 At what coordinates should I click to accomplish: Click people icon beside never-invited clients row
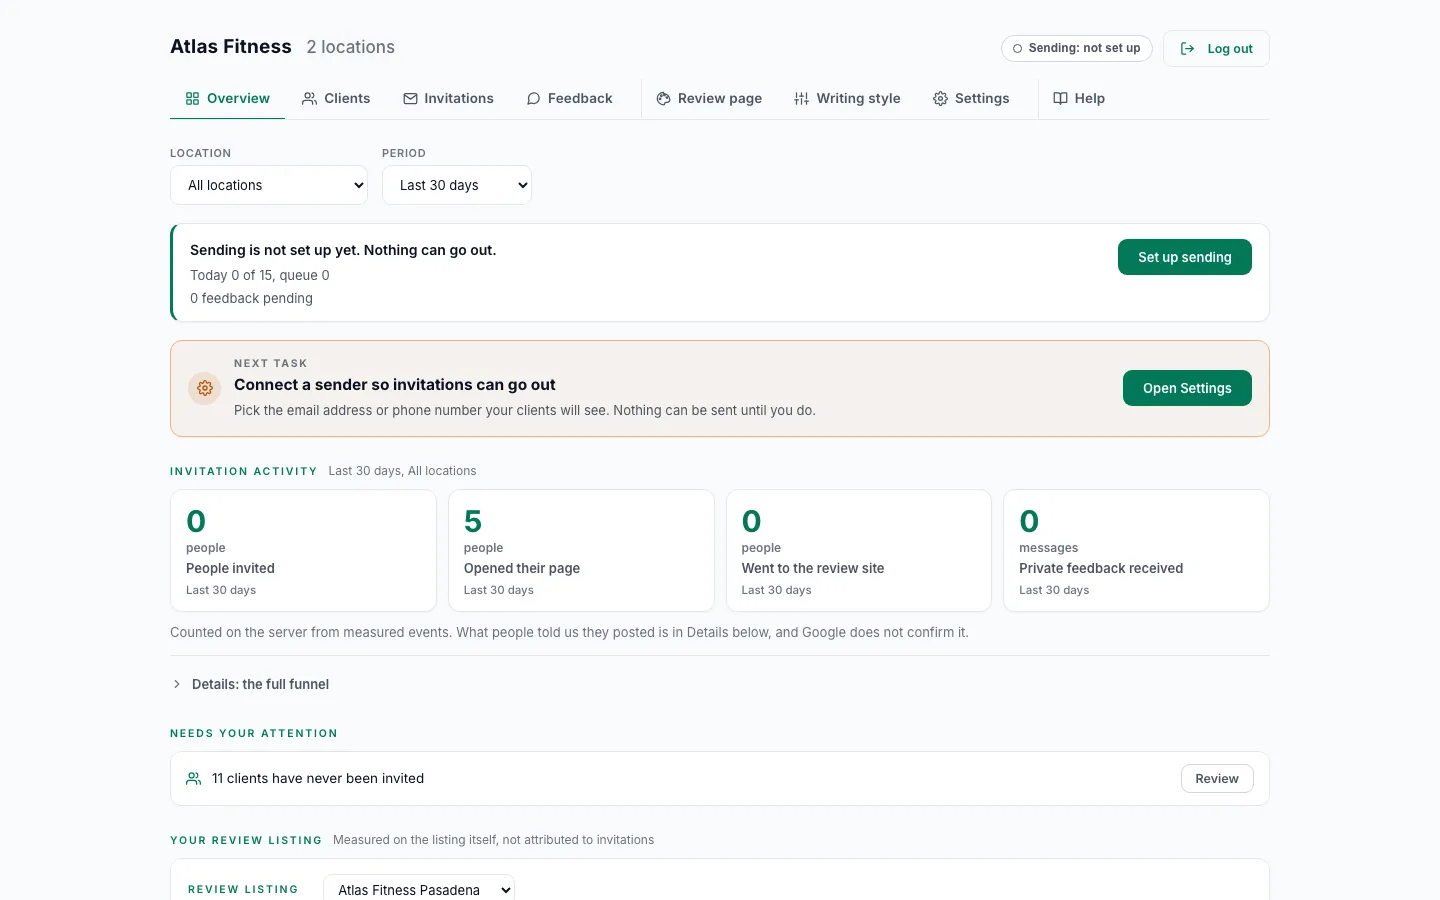tap(193, 779)
